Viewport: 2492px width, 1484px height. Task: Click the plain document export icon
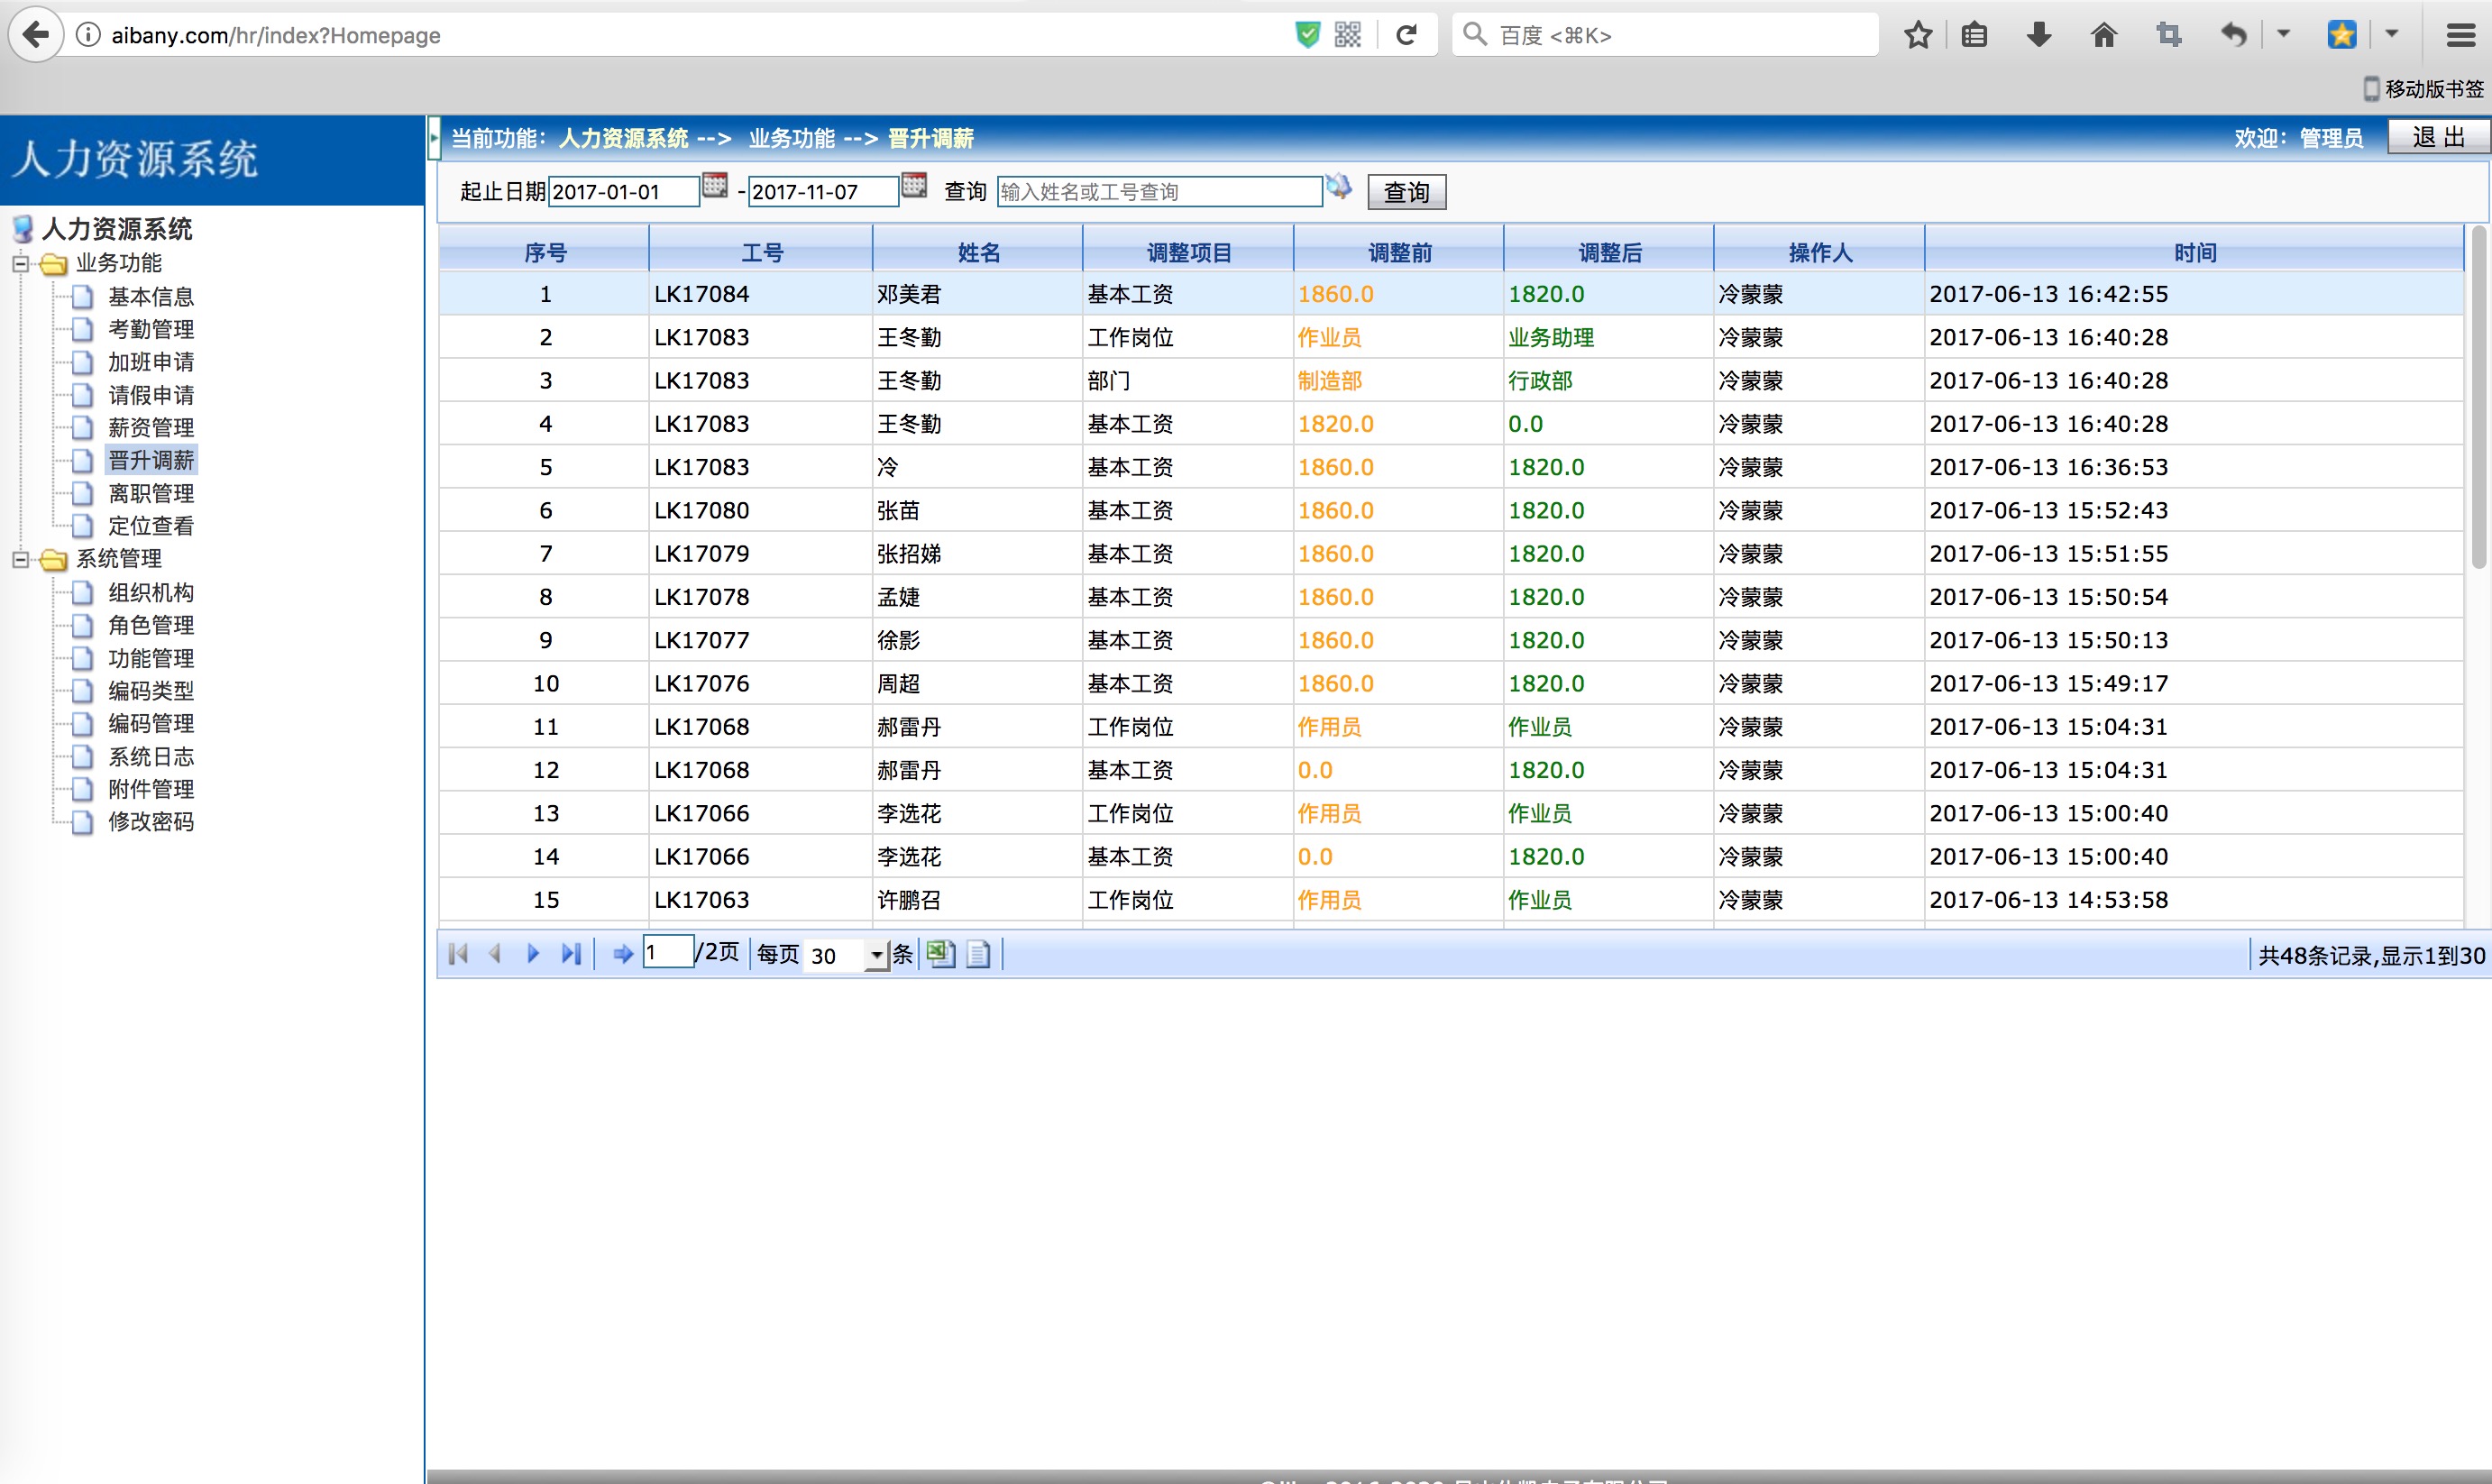coord(979,954)
